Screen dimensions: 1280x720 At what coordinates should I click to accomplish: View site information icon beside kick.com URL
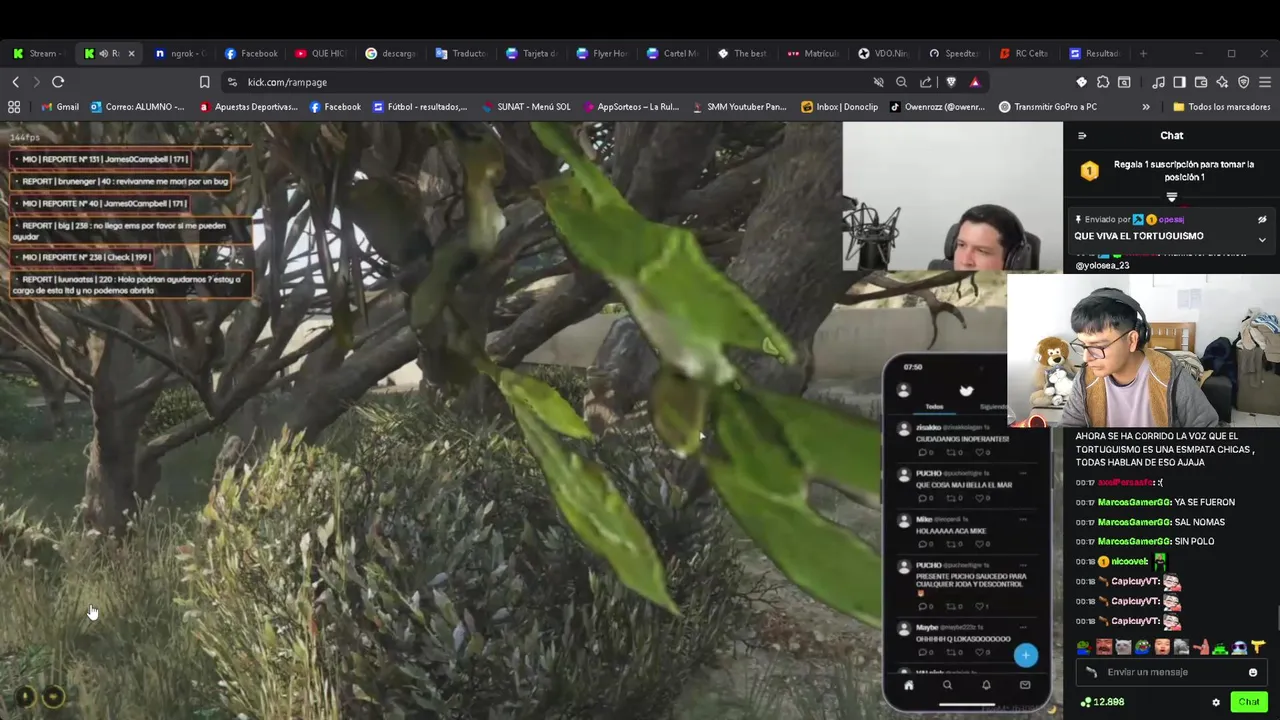232,82
